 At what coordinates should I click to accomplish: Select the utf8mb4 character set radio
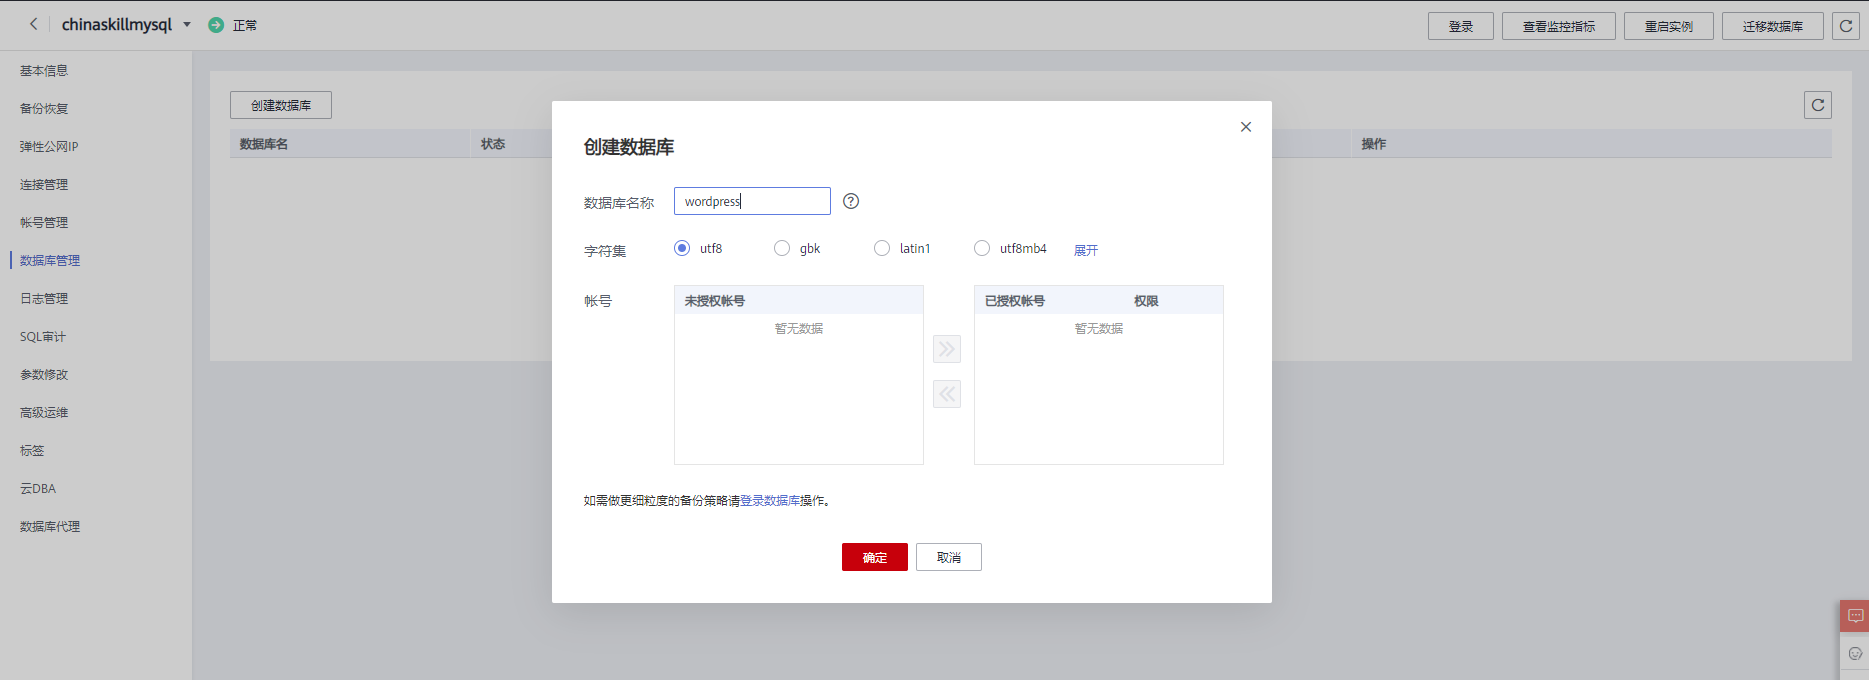[982, 248]
